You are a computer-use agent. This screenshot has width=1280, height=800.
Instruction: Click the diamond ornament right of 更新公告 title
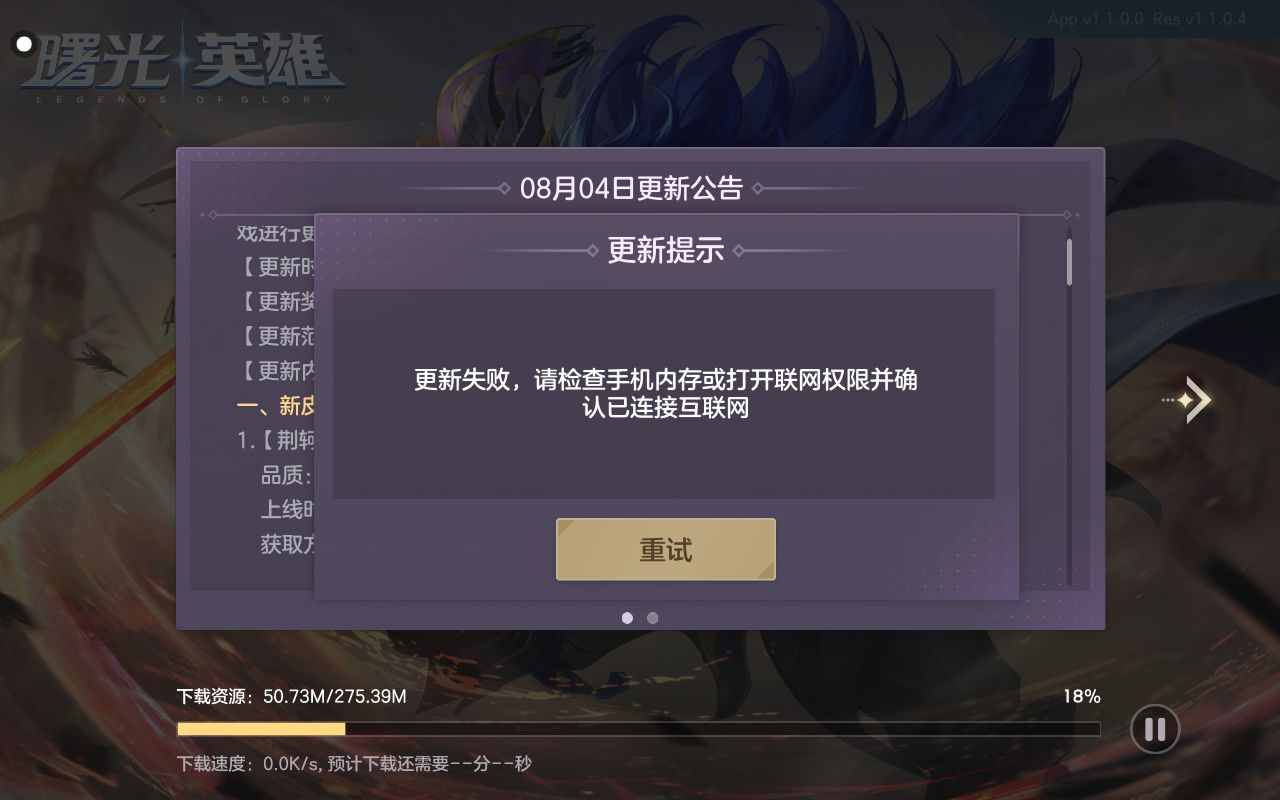click(758, 188)
